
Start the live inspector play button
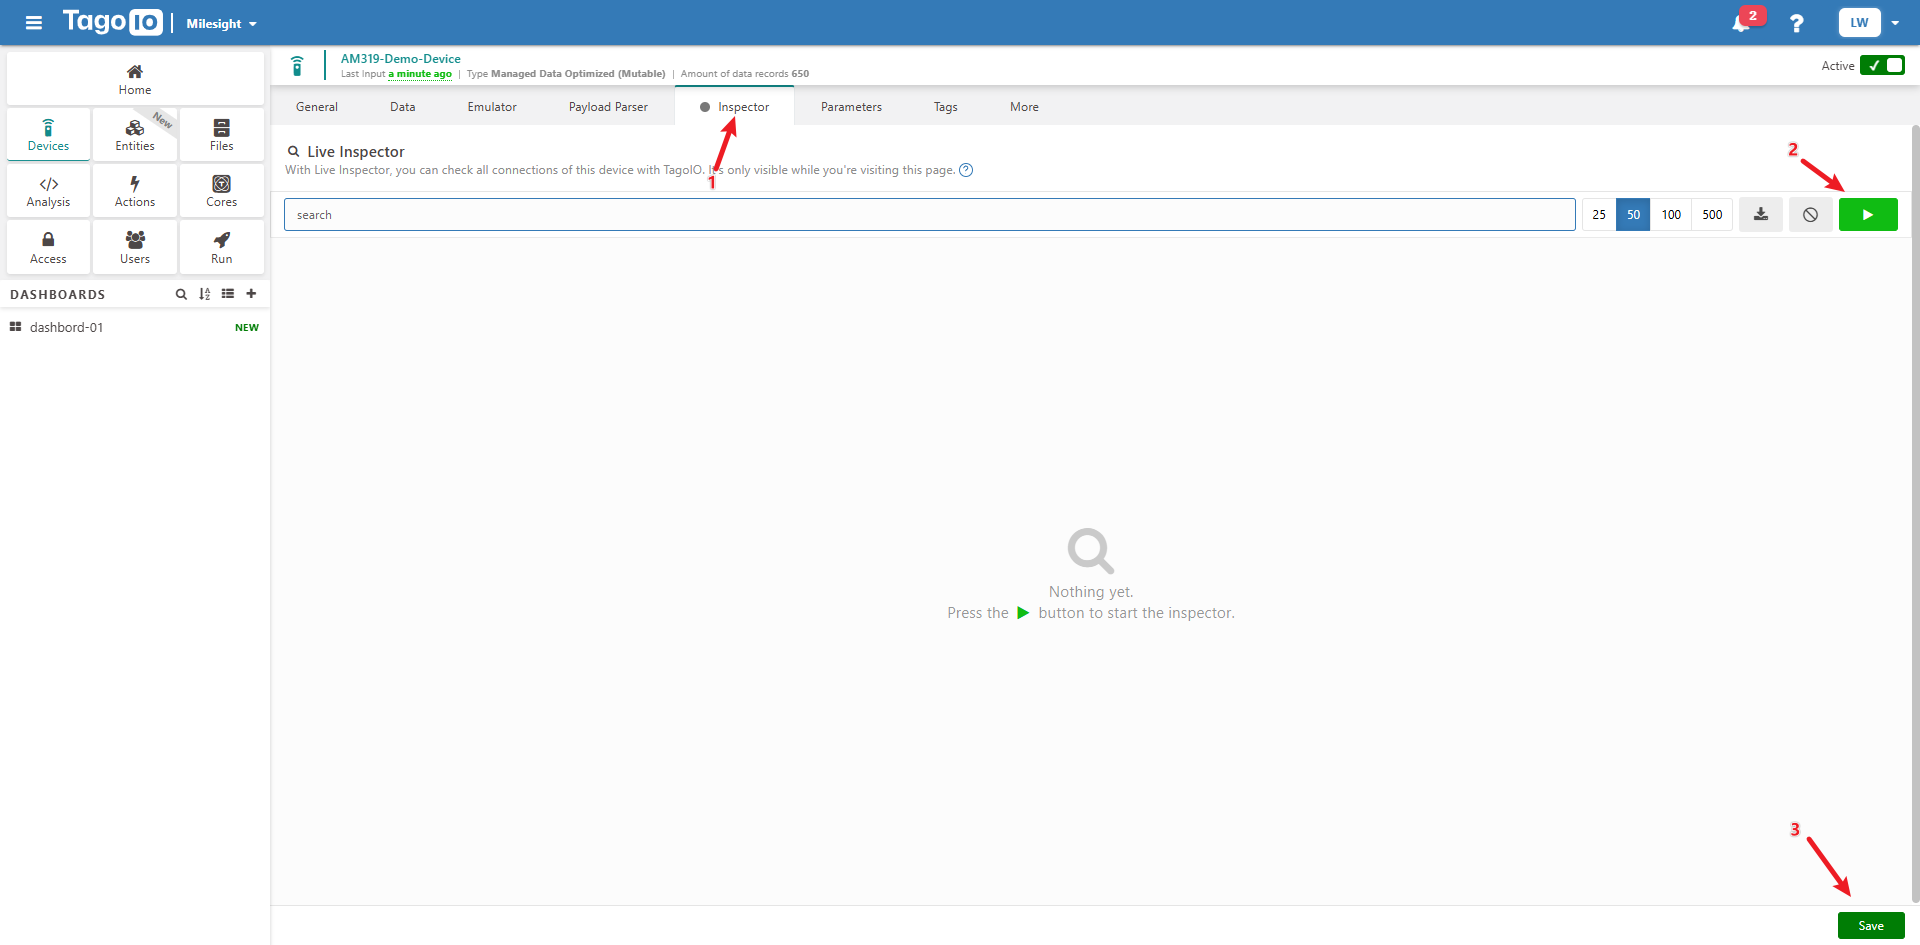1868,215
